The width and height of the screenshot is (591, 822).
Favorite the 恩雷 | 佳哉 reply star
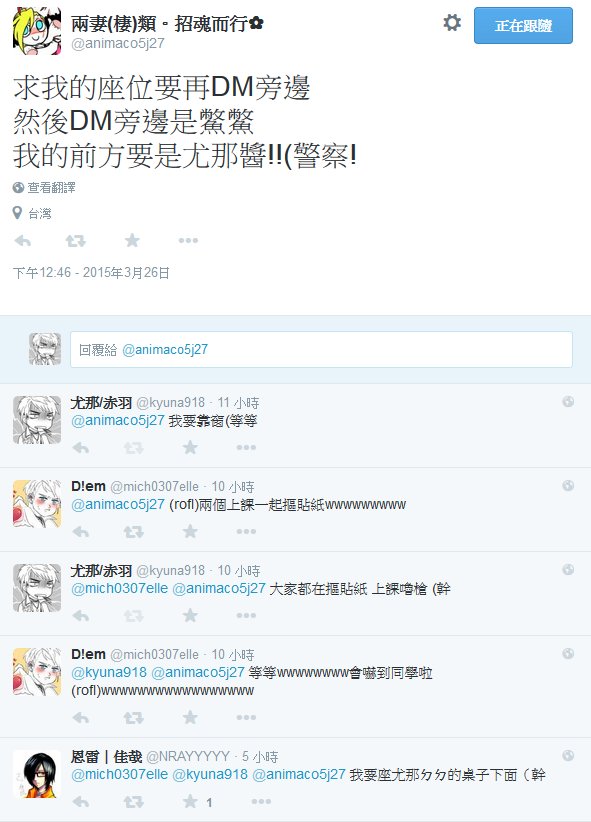point(190,801)
